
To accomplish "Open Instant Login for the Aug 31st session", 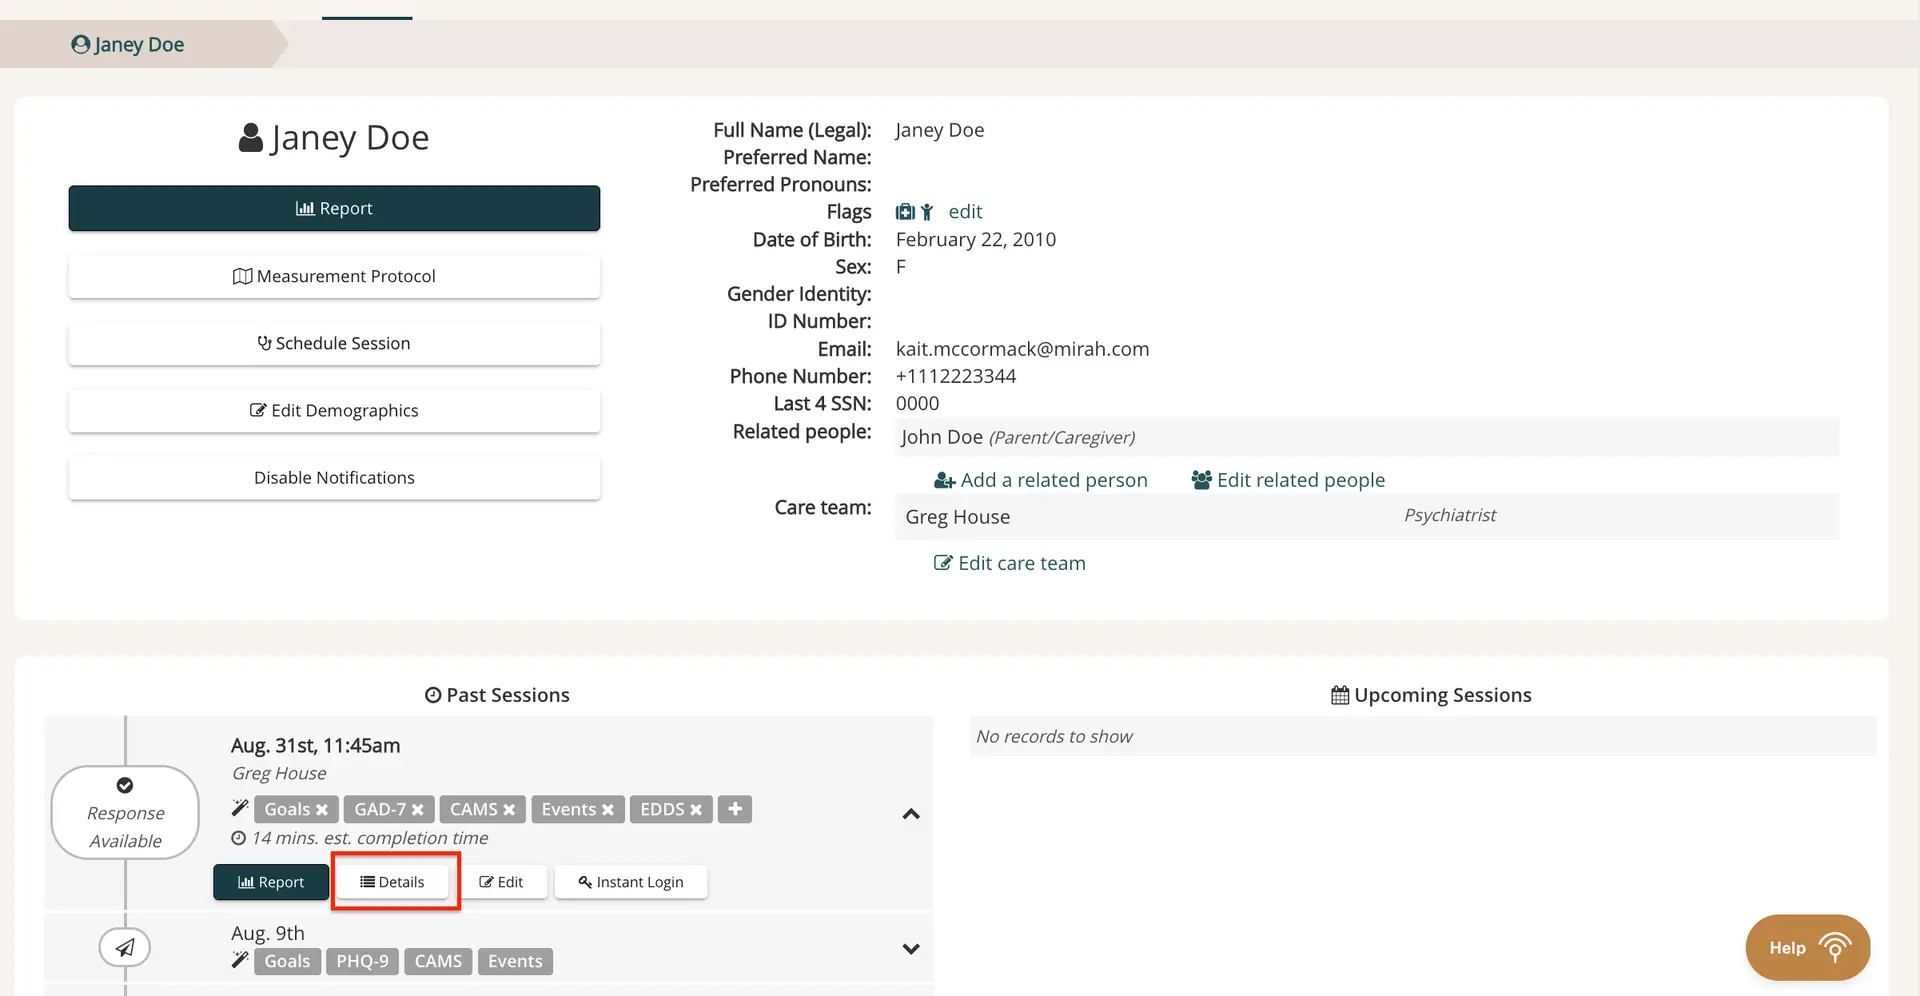I will (630, 882).
